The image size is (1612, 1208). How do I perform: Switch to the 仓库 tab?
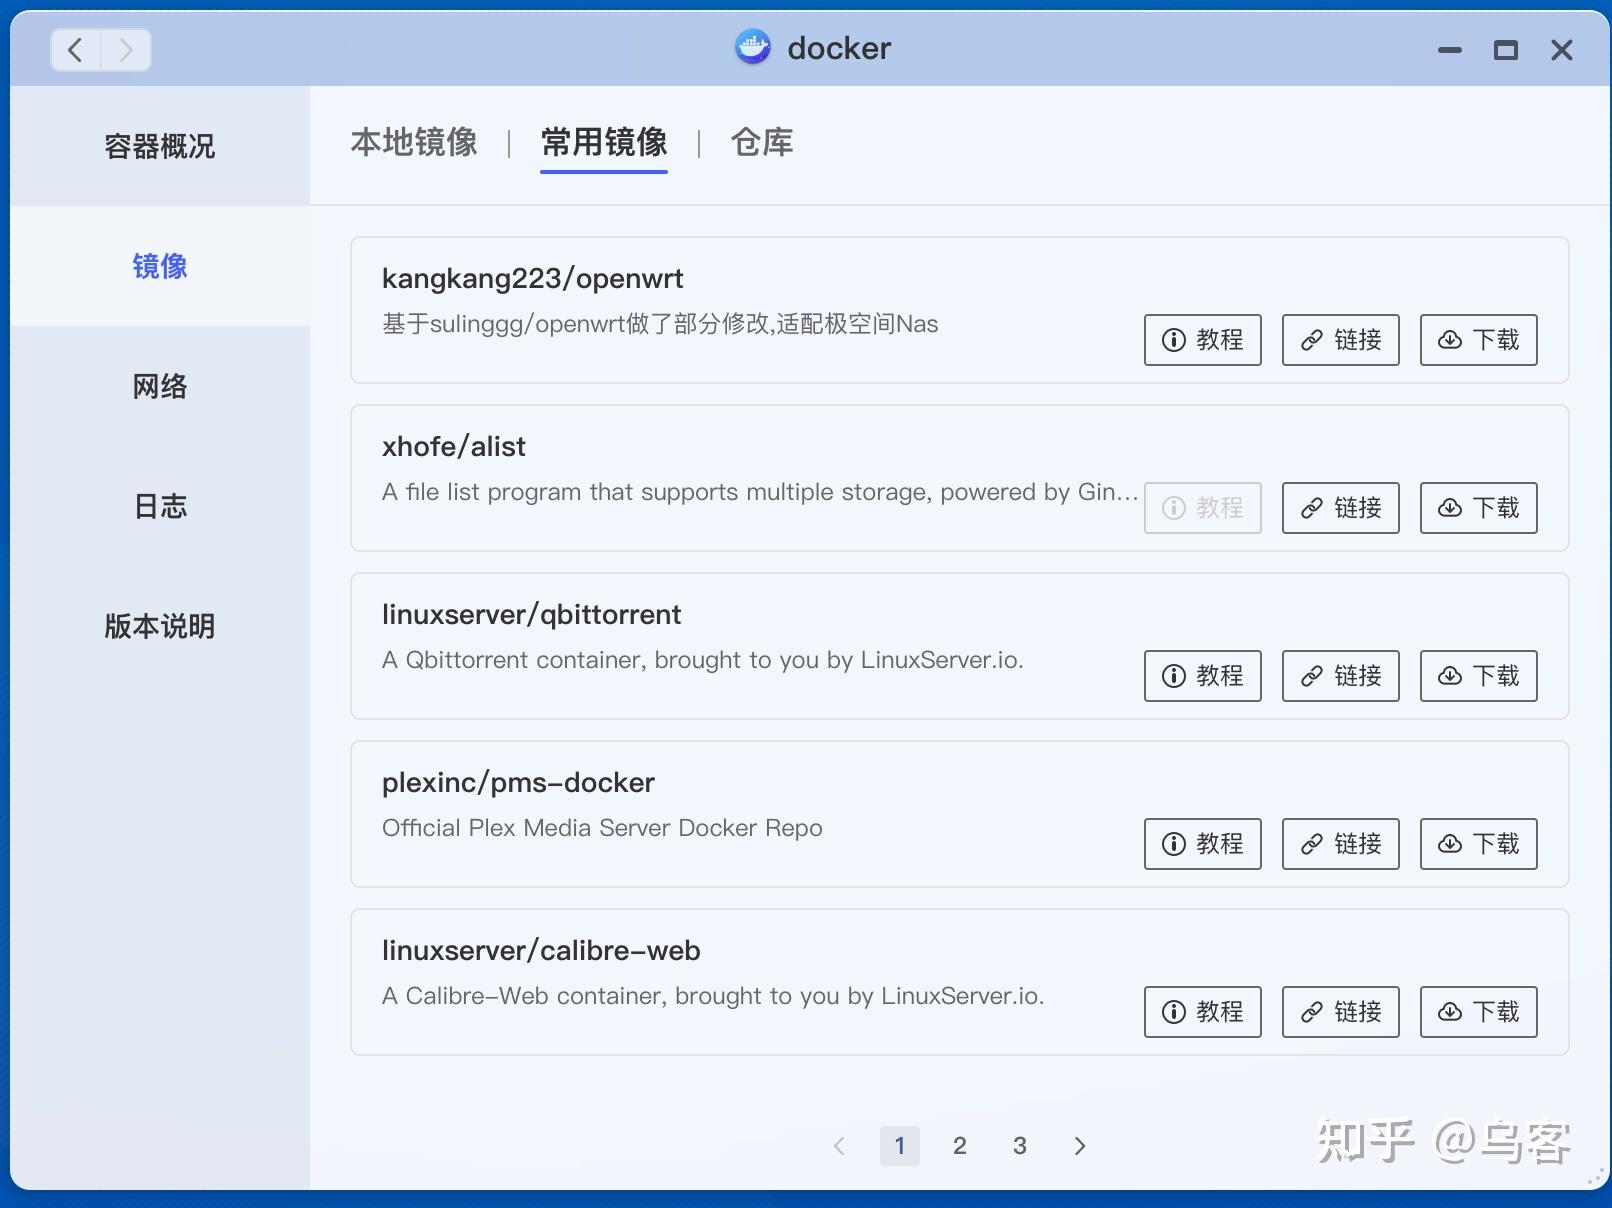click(x=762, y=142)
